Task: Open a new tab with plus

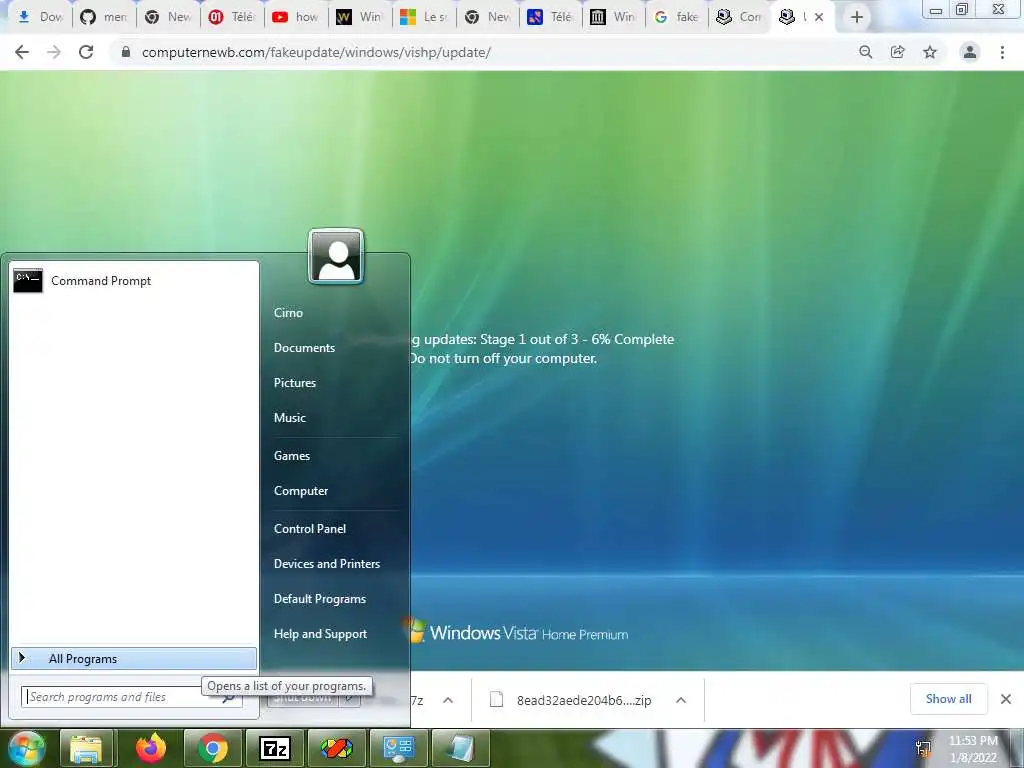Action: point(857,17)
